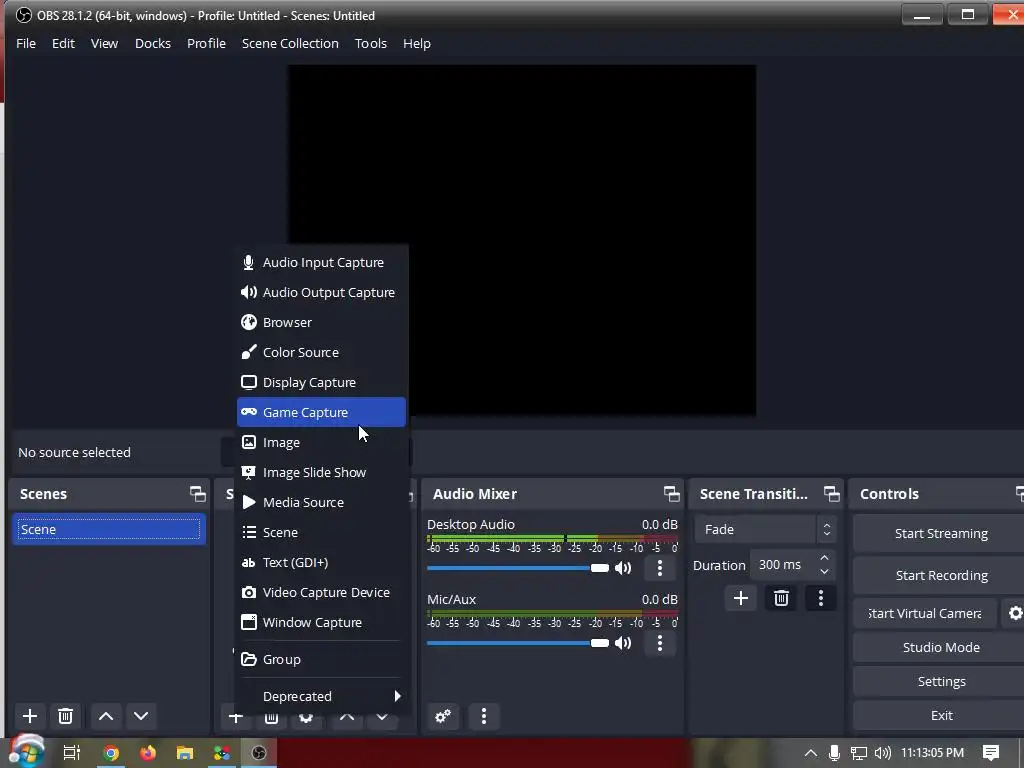The image size is (1024, 768).
Task: Open the Help menu
Action: tap(417, 44)
